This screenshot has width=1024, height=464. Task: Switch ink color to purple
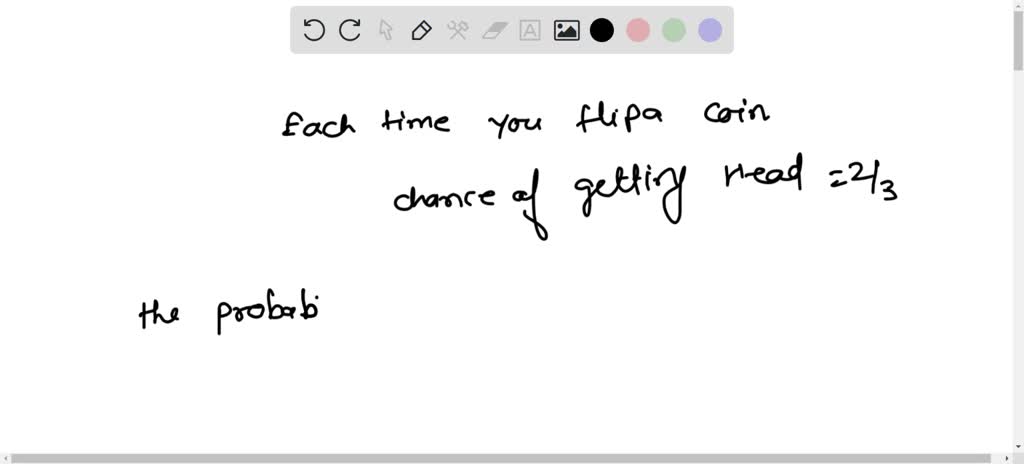pyautogui.click(x=710, y=30)
